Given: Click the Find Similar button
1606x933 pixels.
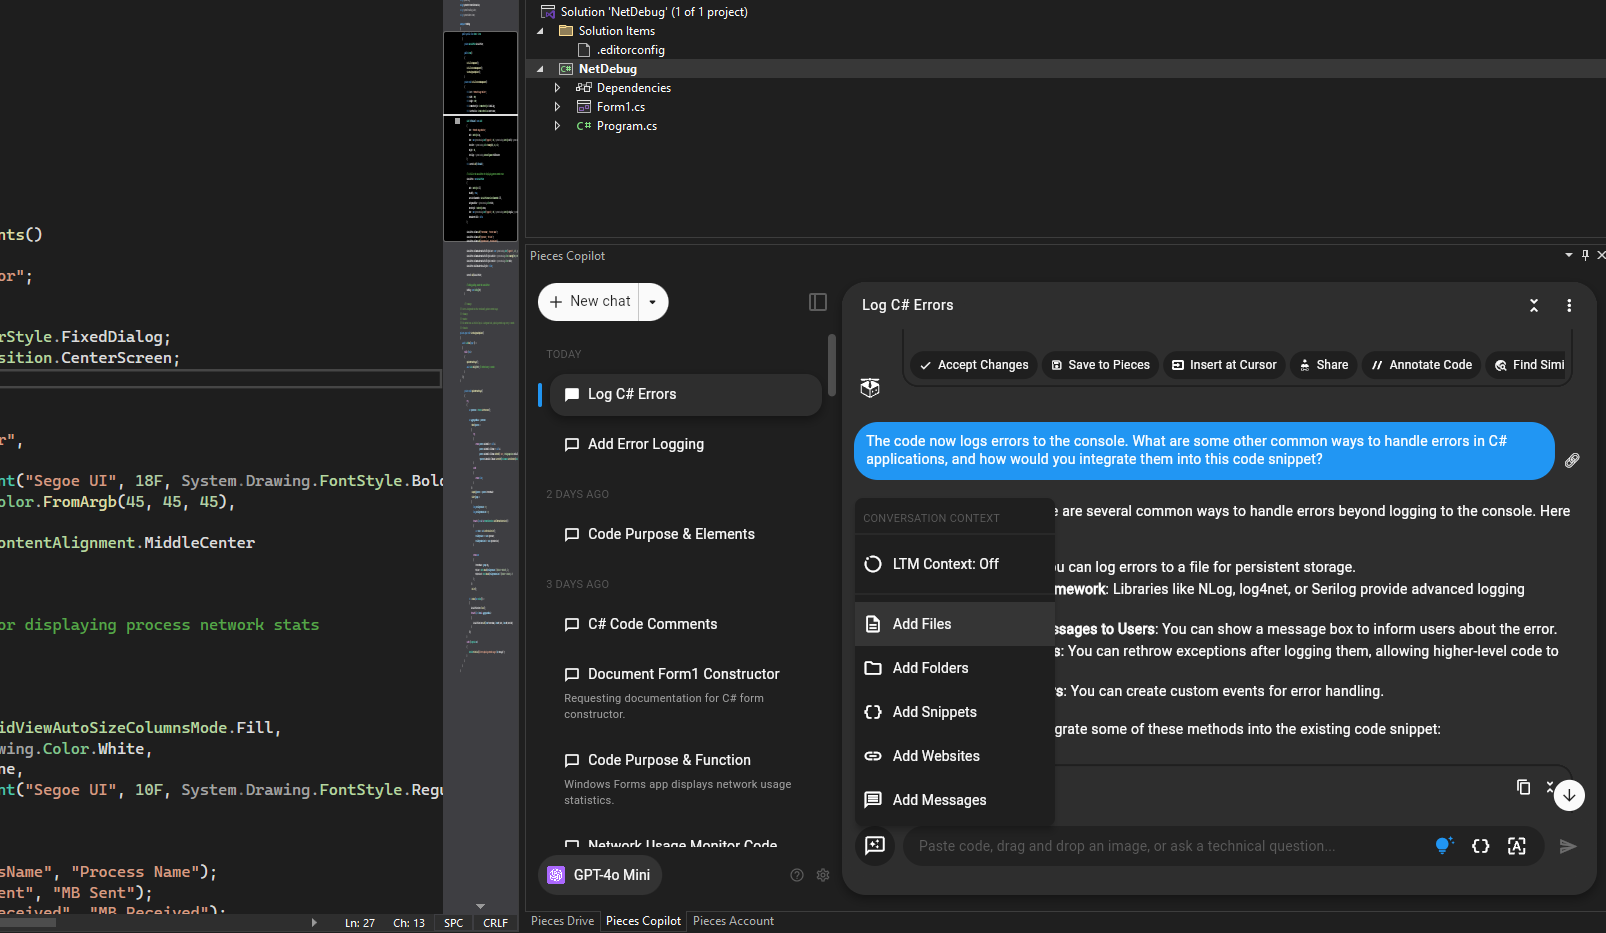Looking at the screenshot, I should (x=1529, y=365).
